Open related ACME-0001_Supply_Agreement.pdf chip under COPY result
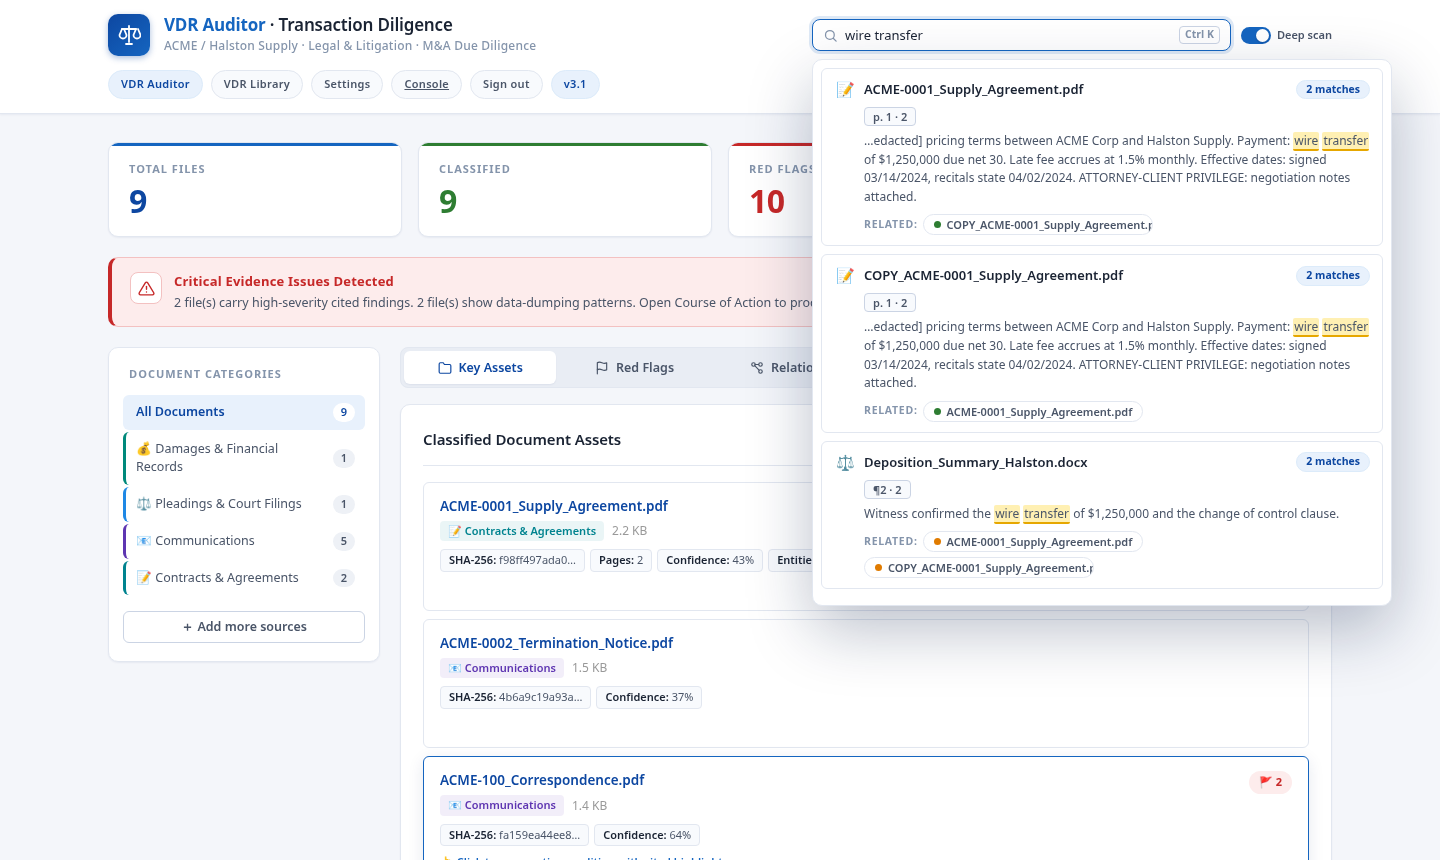Image resolution: width=1440 pixels, height=860 pixels. 1033,412
